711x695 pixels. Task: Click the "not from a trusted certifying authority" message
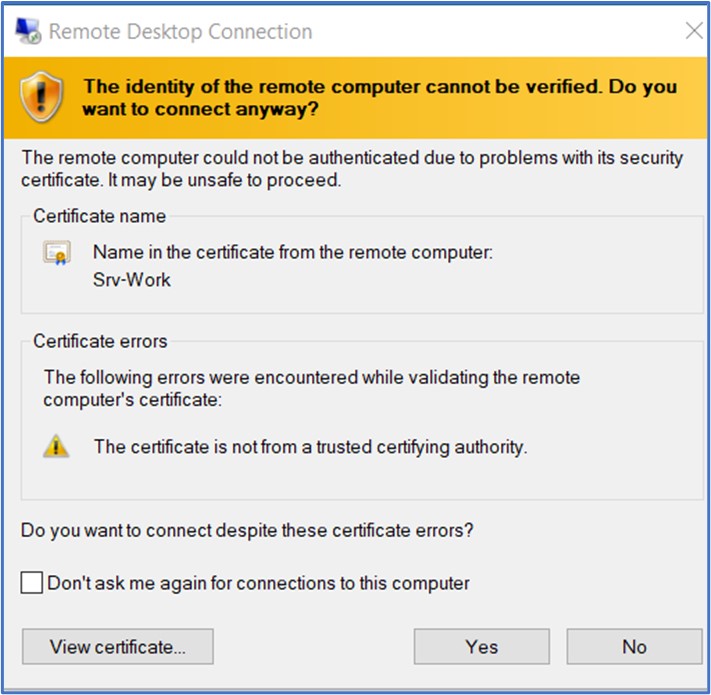click(310, 447)
